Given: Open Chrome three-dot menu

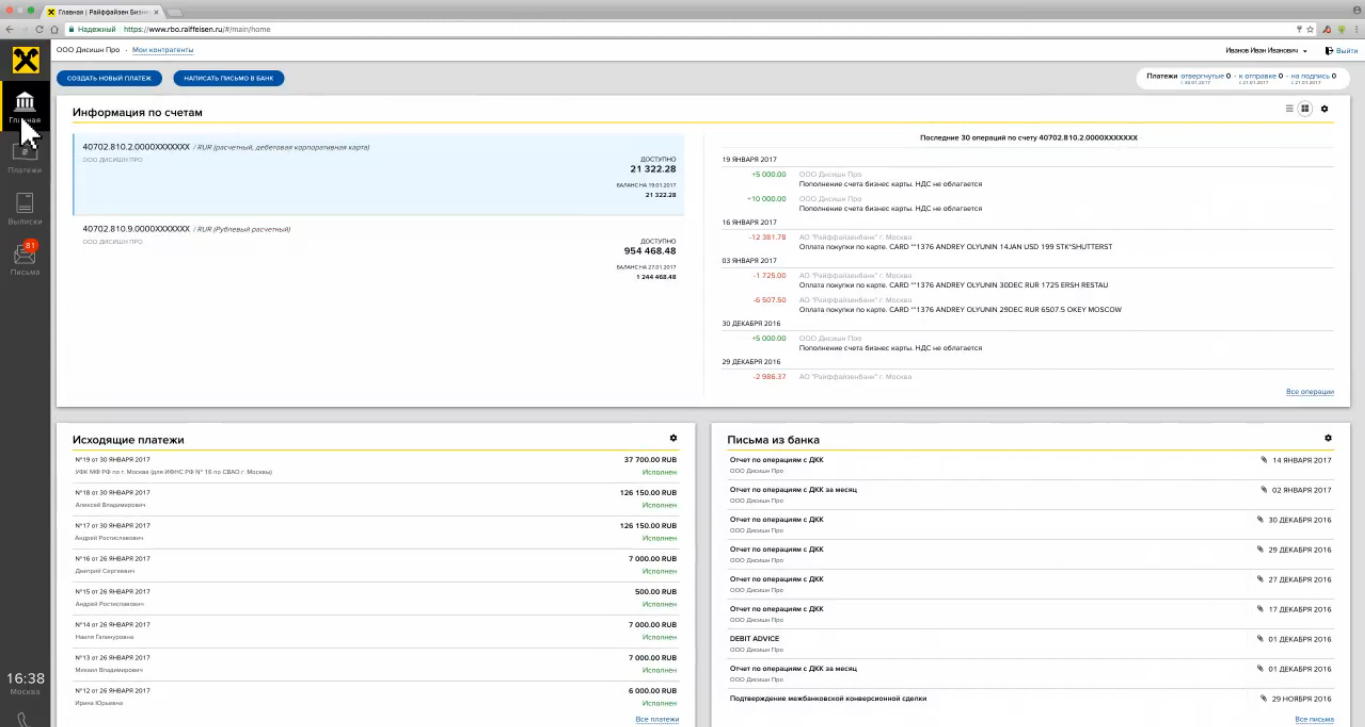Looking at the screenshot, I should pyautogui.click(x=1356, y=30).
